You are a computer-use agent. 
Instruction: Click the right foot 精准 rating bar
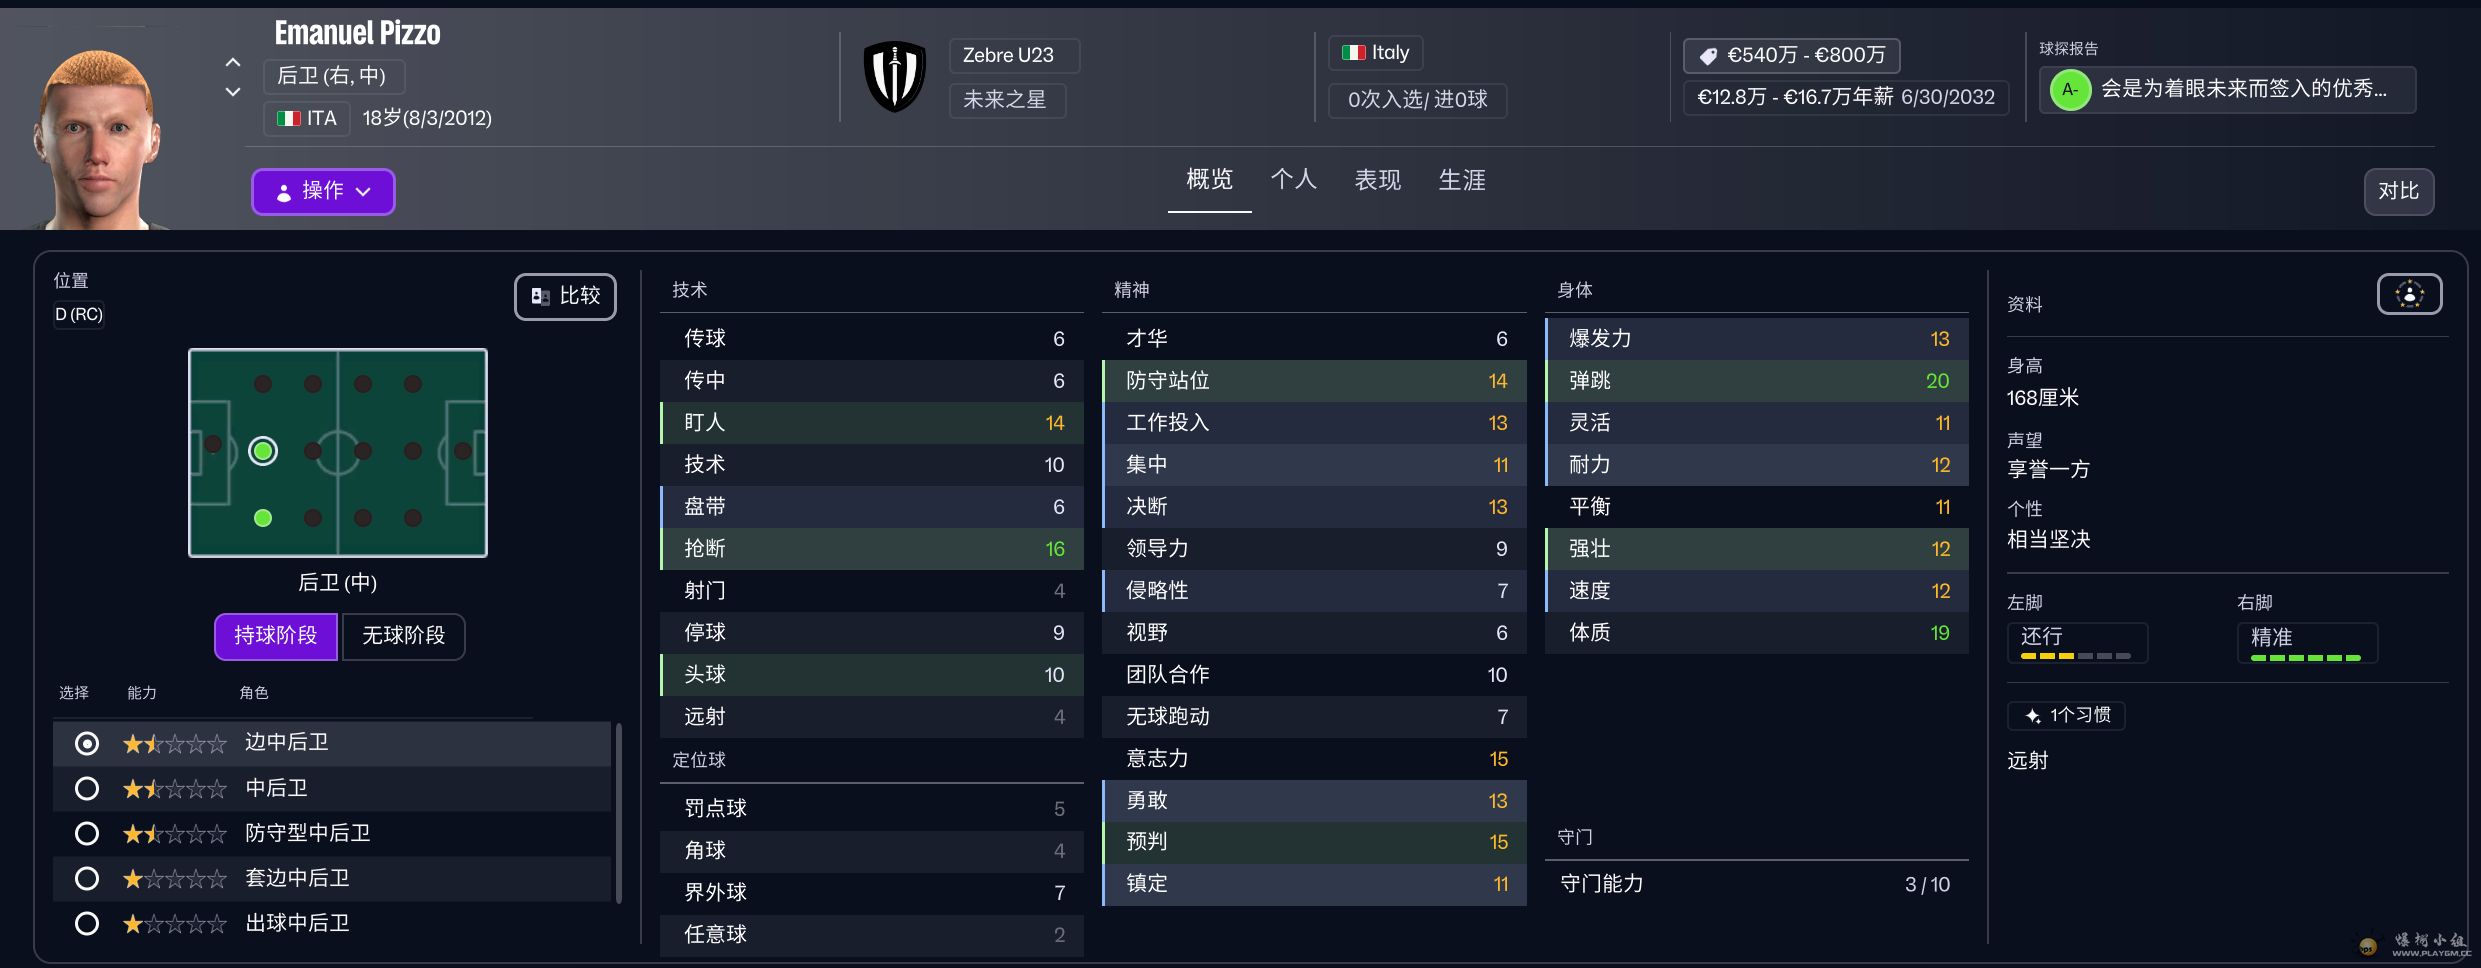tap(2306, 657)
